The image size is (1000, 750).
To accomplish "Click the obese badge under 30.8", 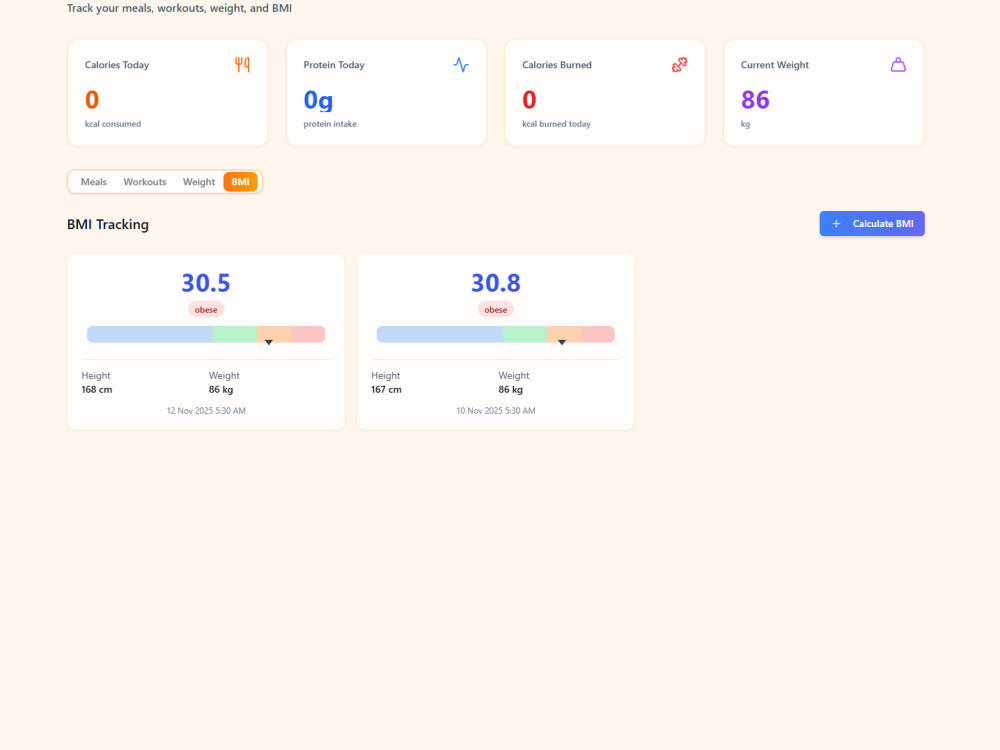I will tap(496, 310).
